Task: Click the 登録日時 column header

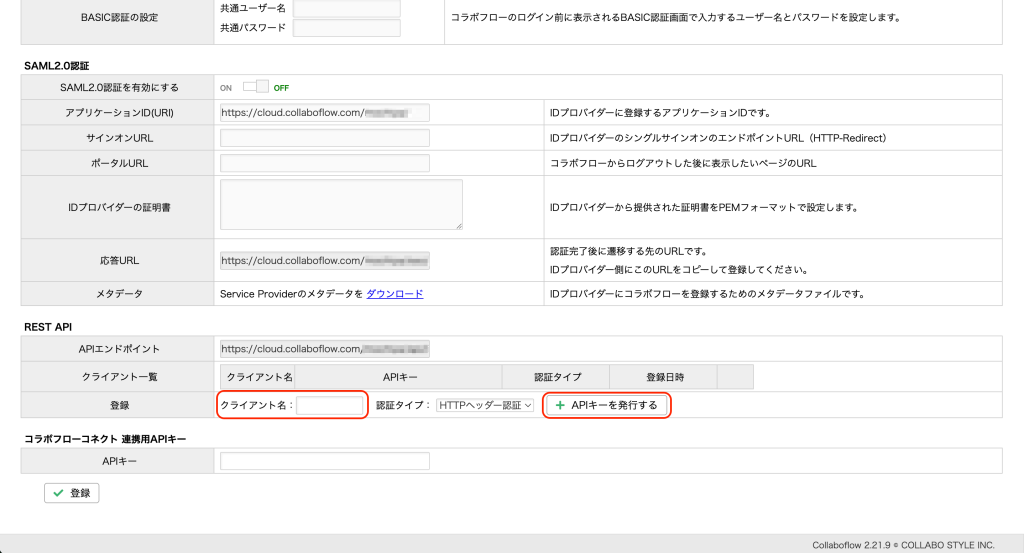Action: pos(665,377)
